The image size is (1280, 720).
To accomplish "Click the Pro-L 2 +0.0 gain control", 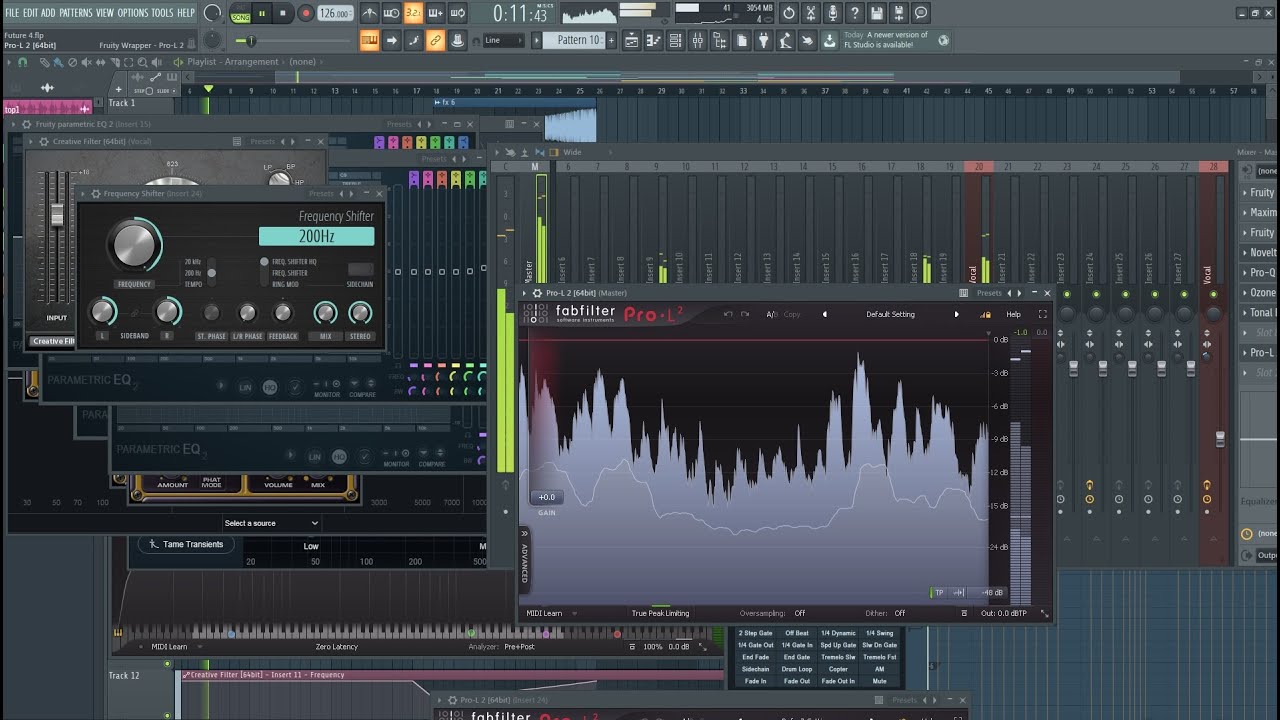I will (547, 497).
